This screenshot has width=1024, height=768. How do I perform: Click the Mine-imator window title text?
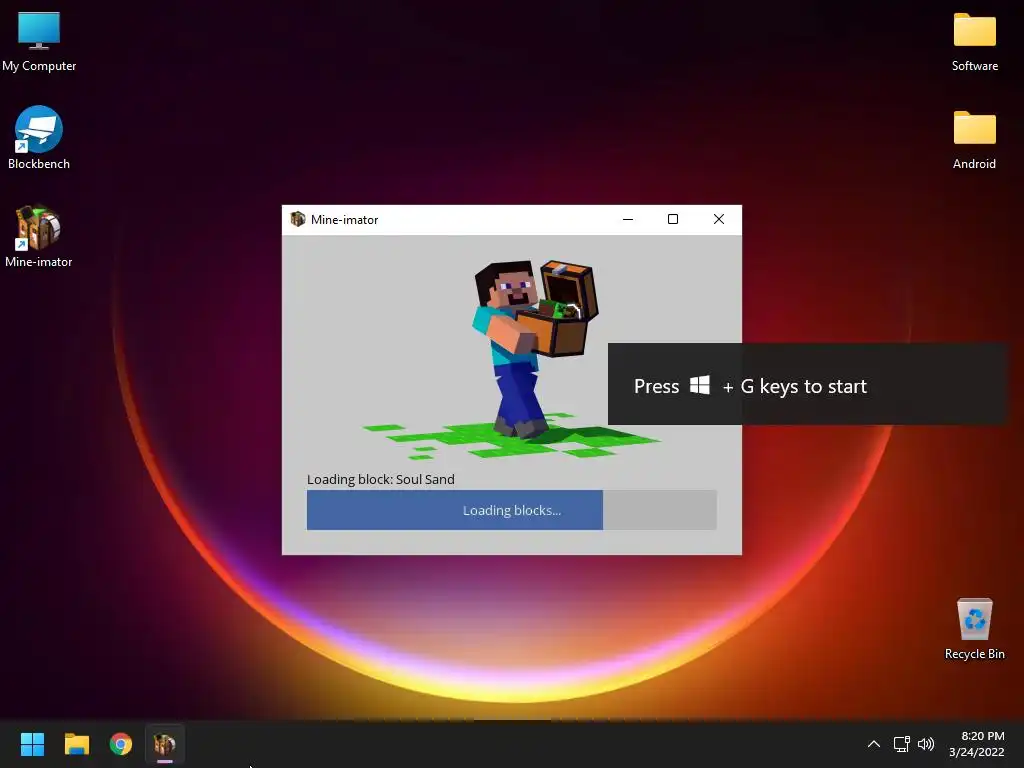click(344, 220)
